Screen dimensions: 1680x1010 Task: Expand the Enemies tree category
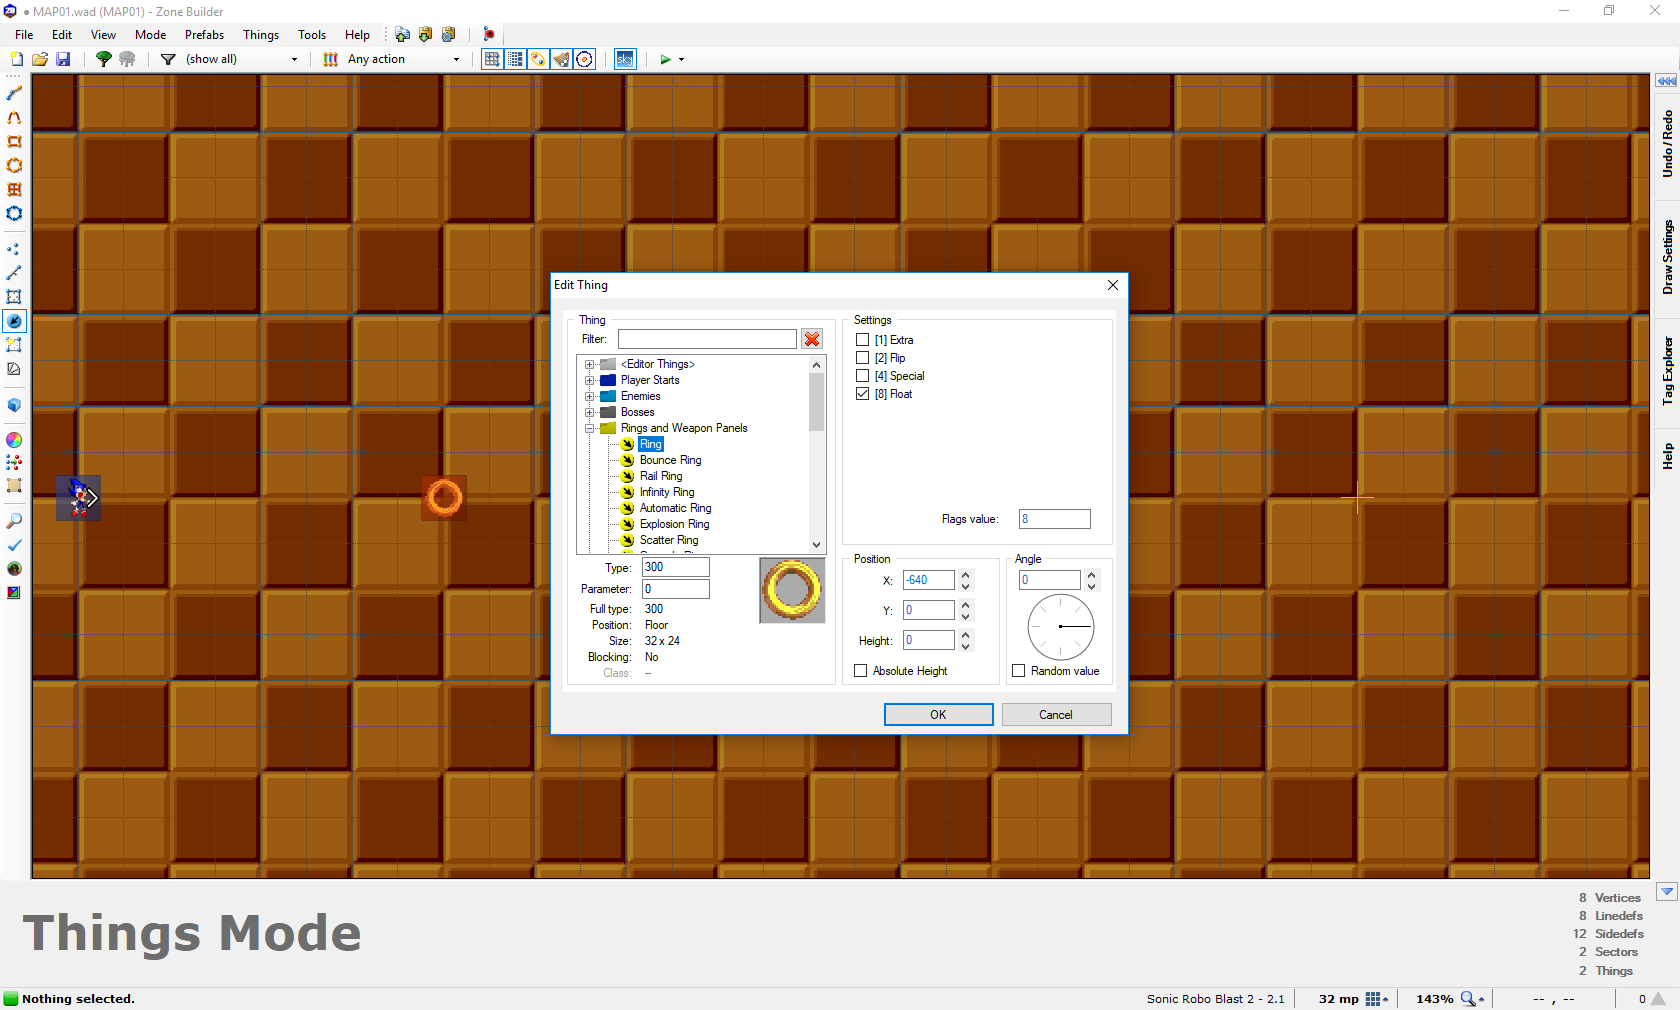590,396
